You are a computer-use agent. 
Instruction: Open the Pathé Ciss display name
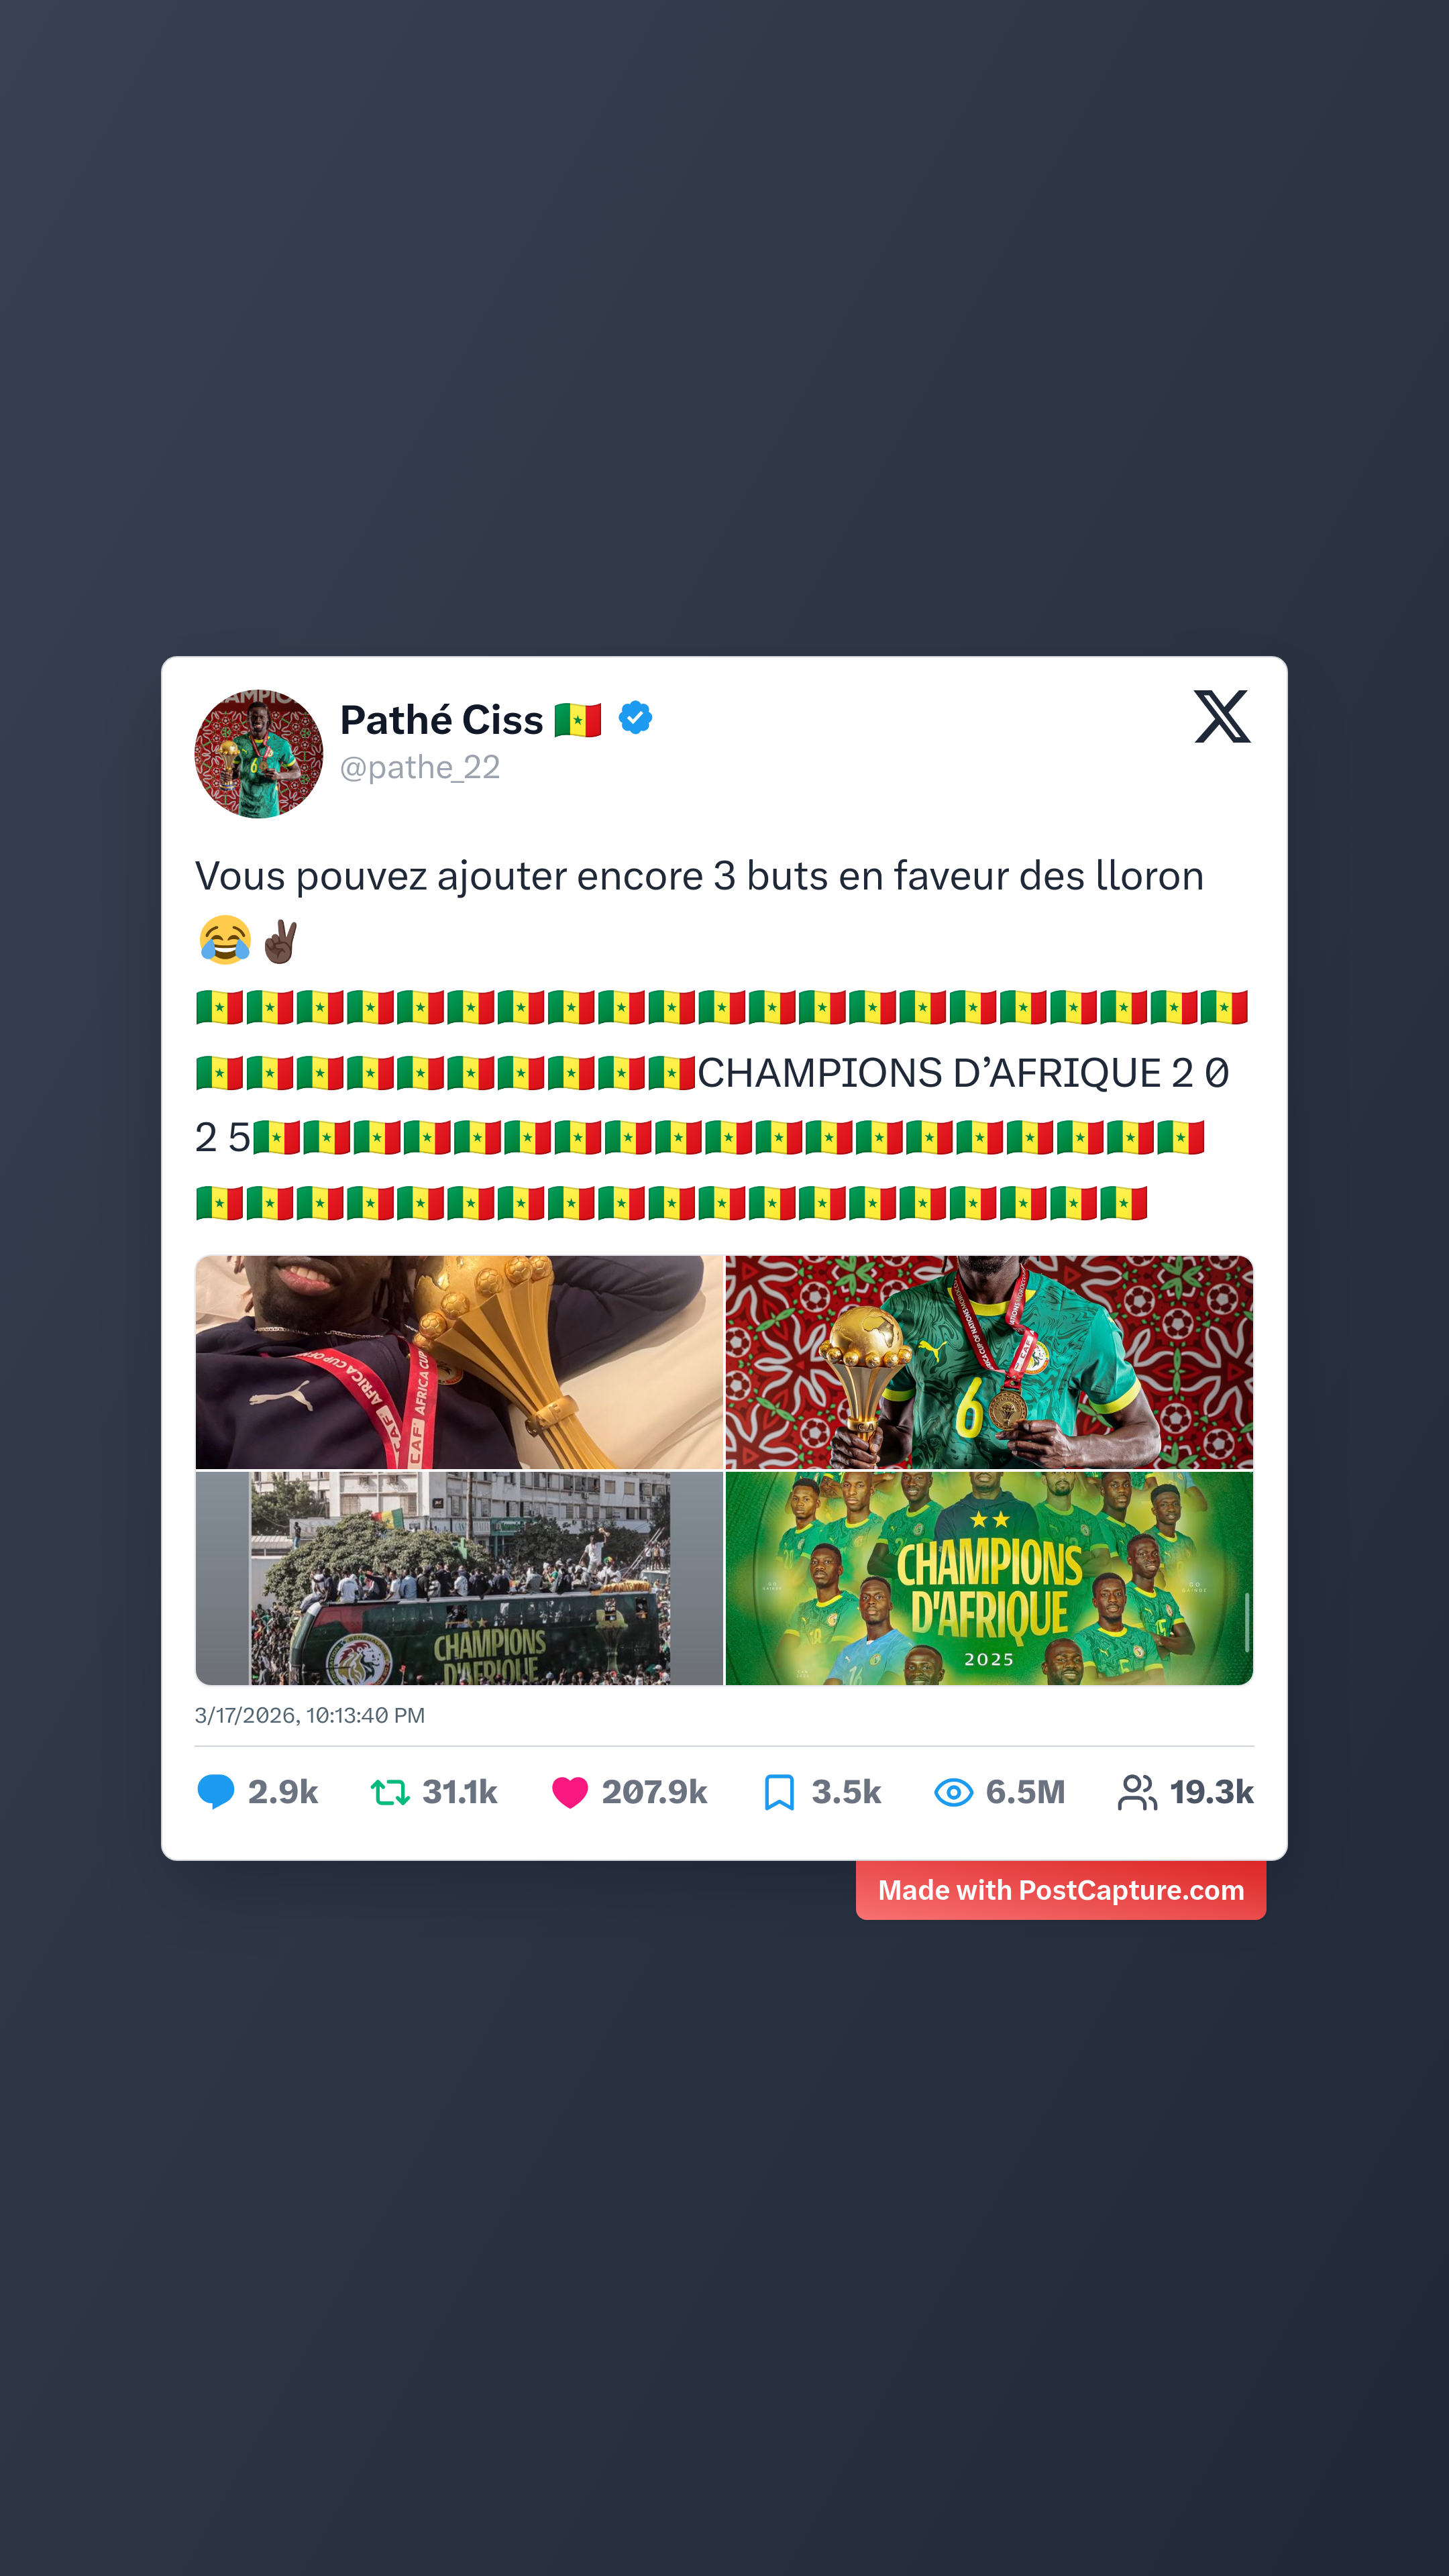pyautogui.click(x=442, y=719)
